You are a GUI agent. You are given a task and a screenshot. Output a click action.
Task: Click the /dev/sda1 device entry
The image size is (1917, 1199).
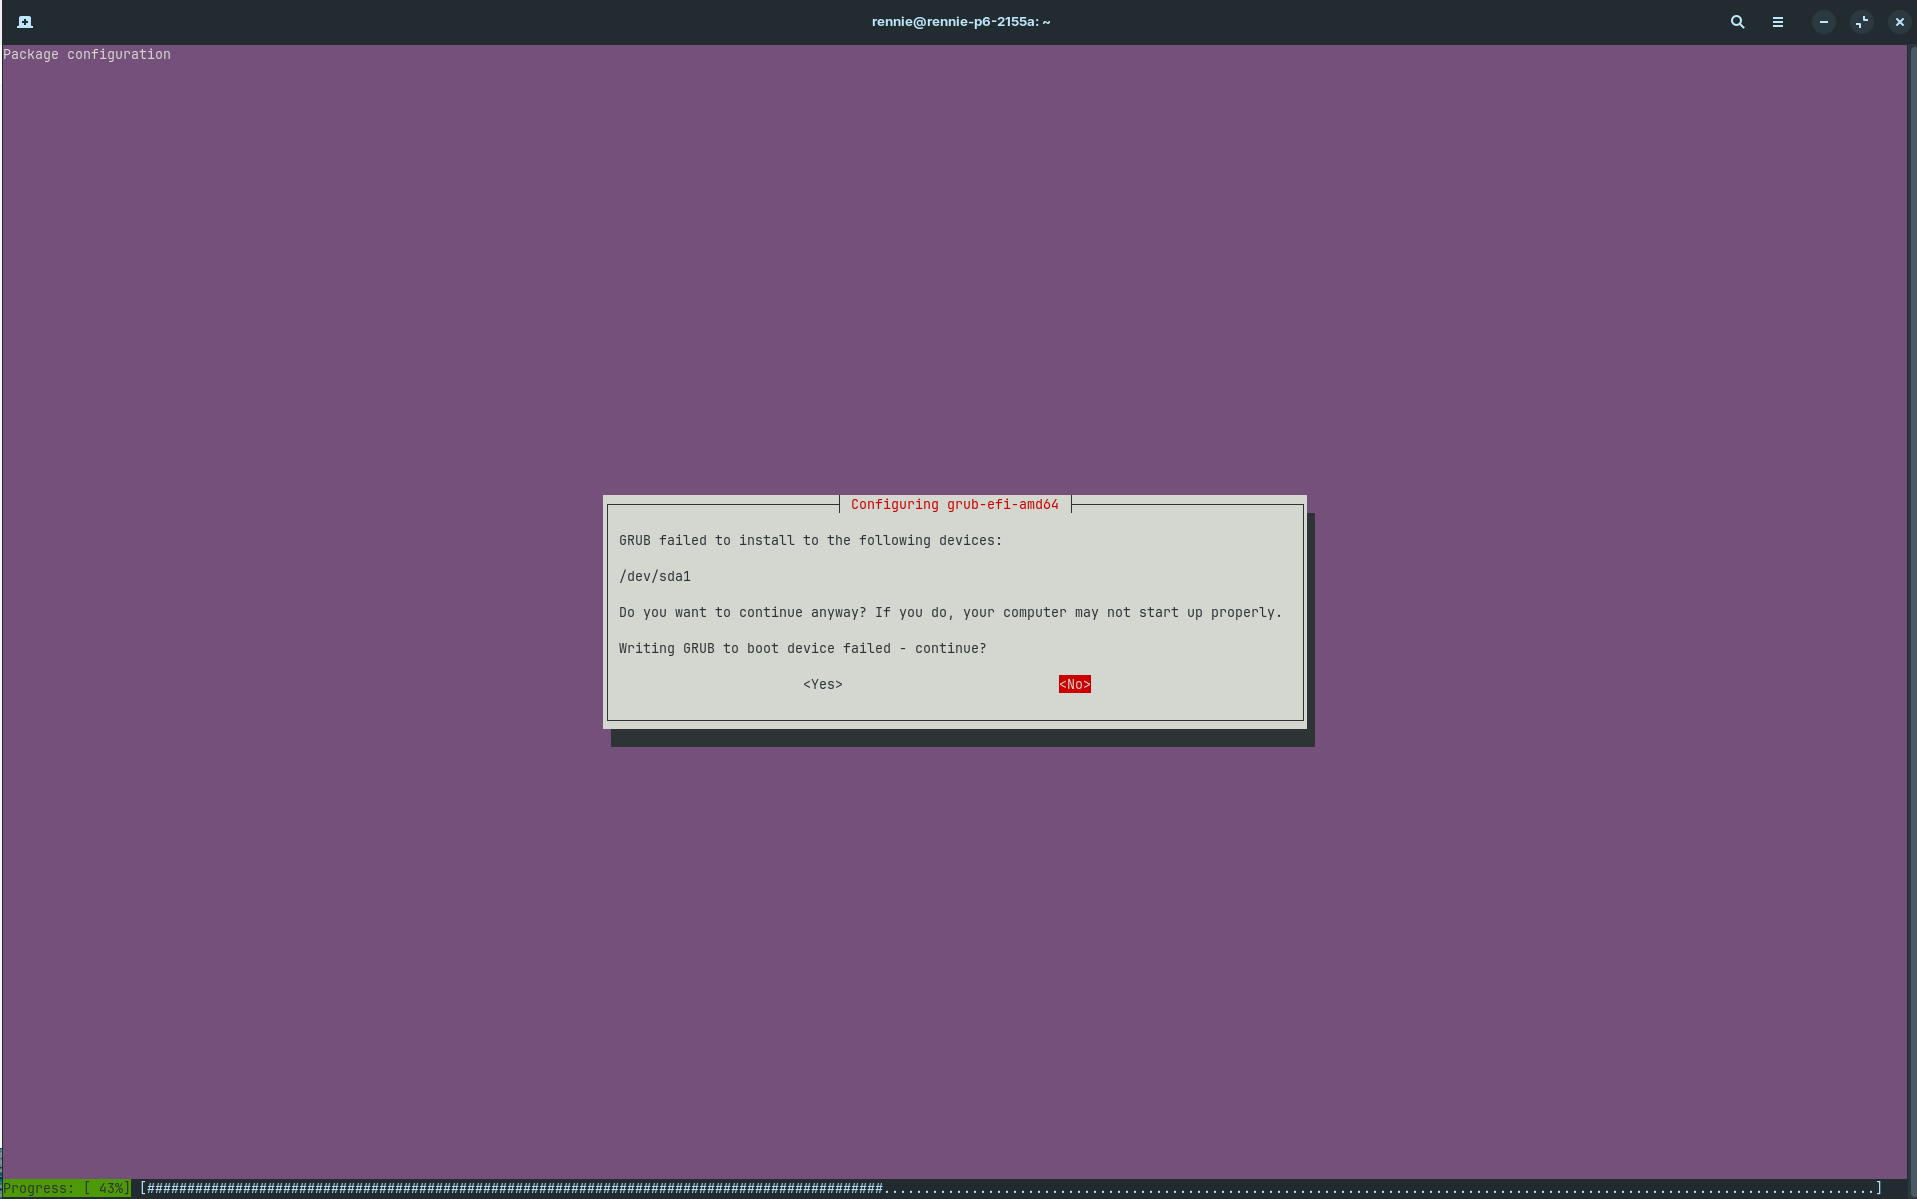point(655,577)
